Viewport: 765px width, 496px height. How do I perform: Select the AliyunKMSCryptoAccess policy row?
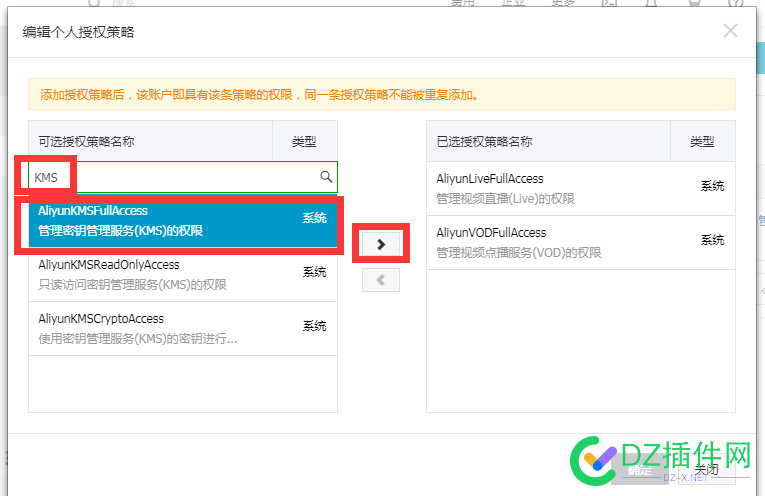click(183, 329)
